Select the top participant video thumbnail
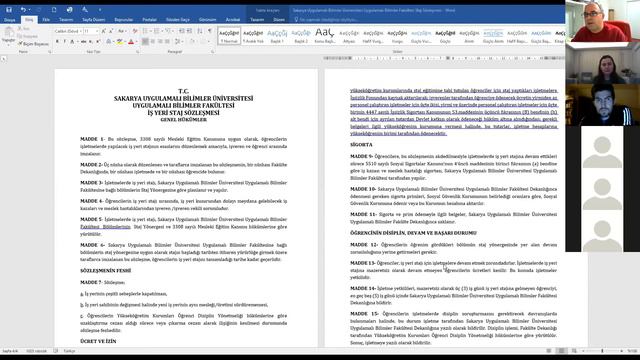Image resolution: width=640 pixels, height=360 pixels. (x=602, y=21)
